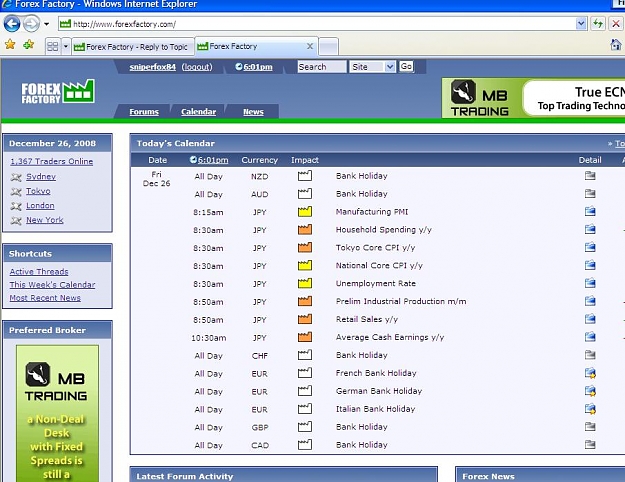This screenshot has width=625, height=482.
Task: Open detail folder for Retail Sales y/y
Action: 590,319
